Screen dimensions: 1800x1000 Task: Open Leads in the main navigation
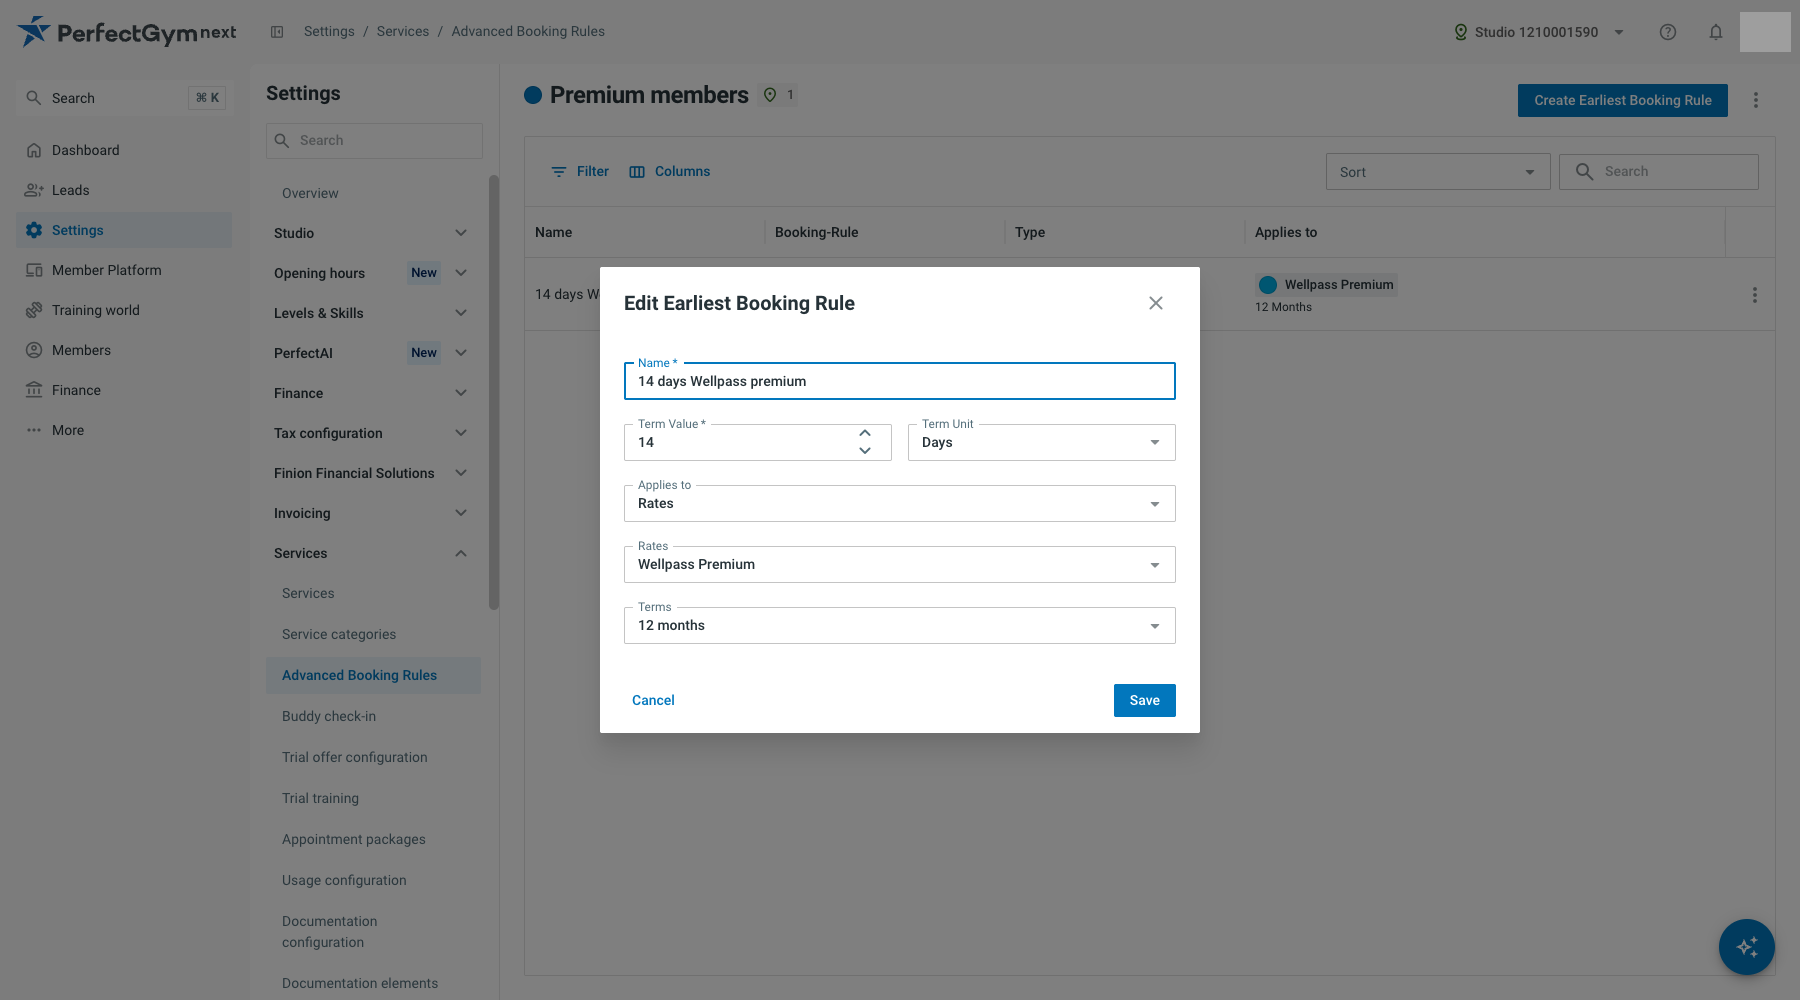point(124,190)
